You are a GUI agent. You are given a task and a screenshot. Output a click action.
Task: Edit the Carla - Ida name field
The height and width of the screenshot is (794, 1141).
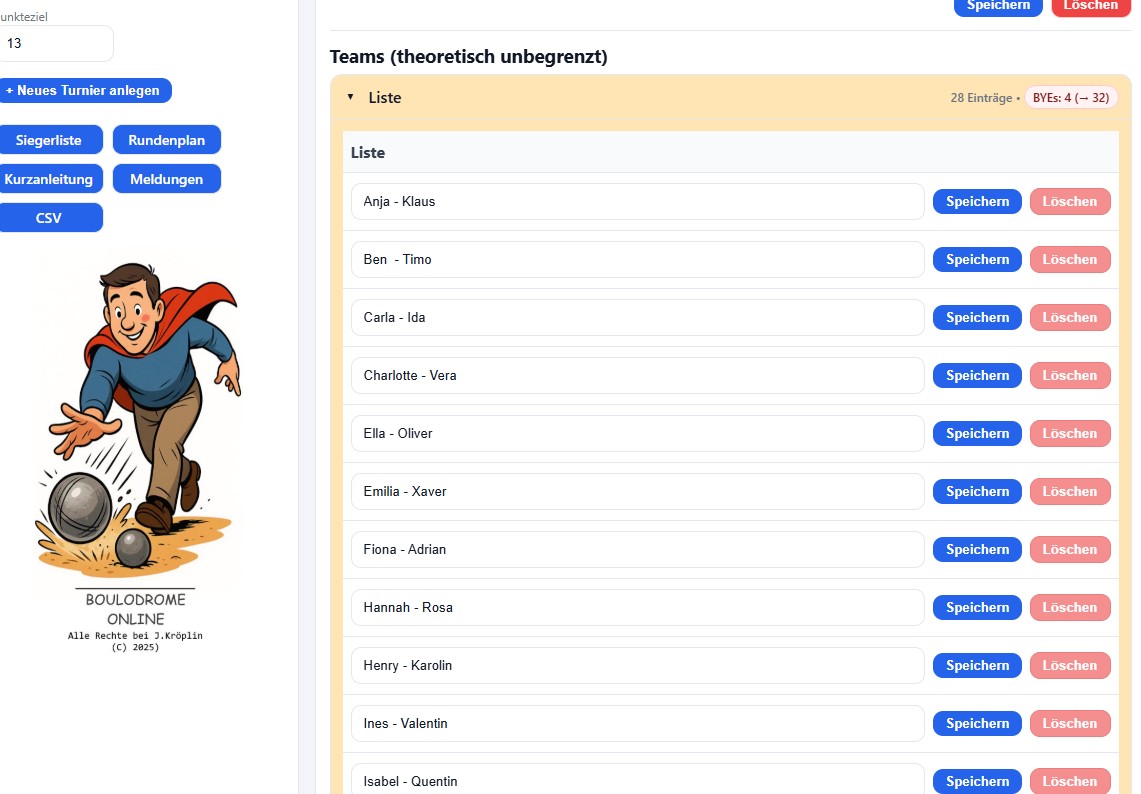[x=637, y=317]
